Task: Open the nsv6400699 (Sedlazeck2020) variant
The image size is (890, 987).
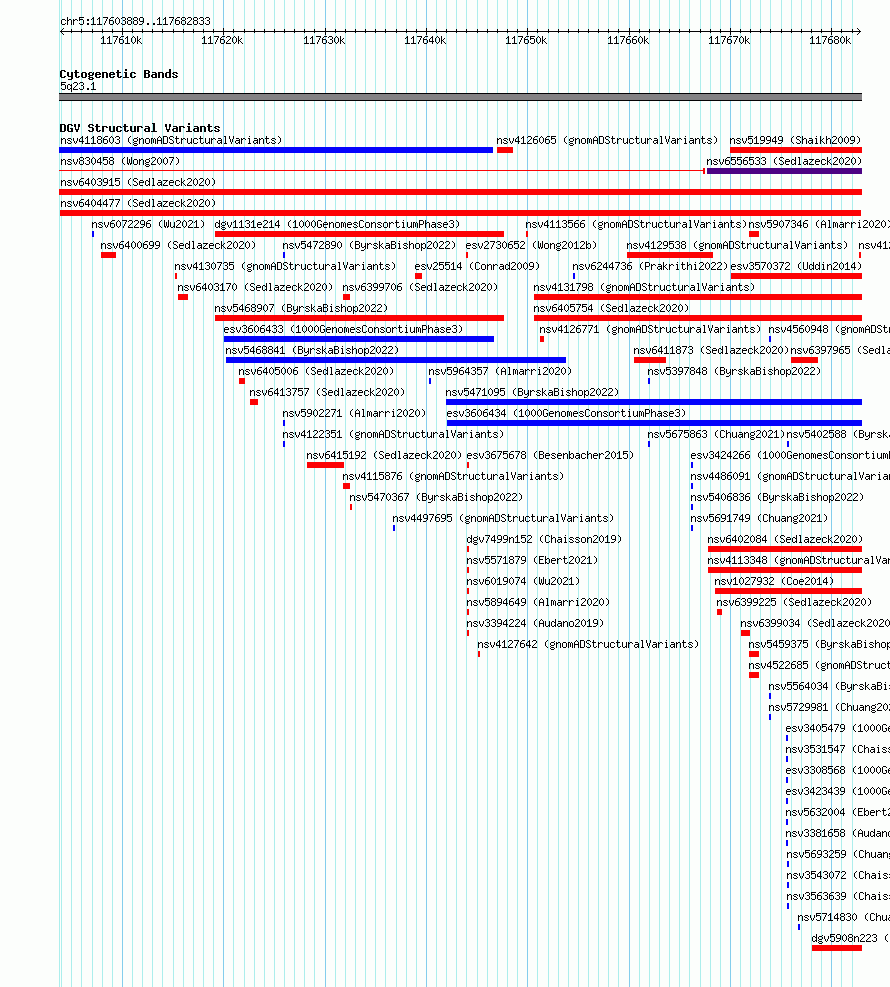Action: [x=178, y=245]
